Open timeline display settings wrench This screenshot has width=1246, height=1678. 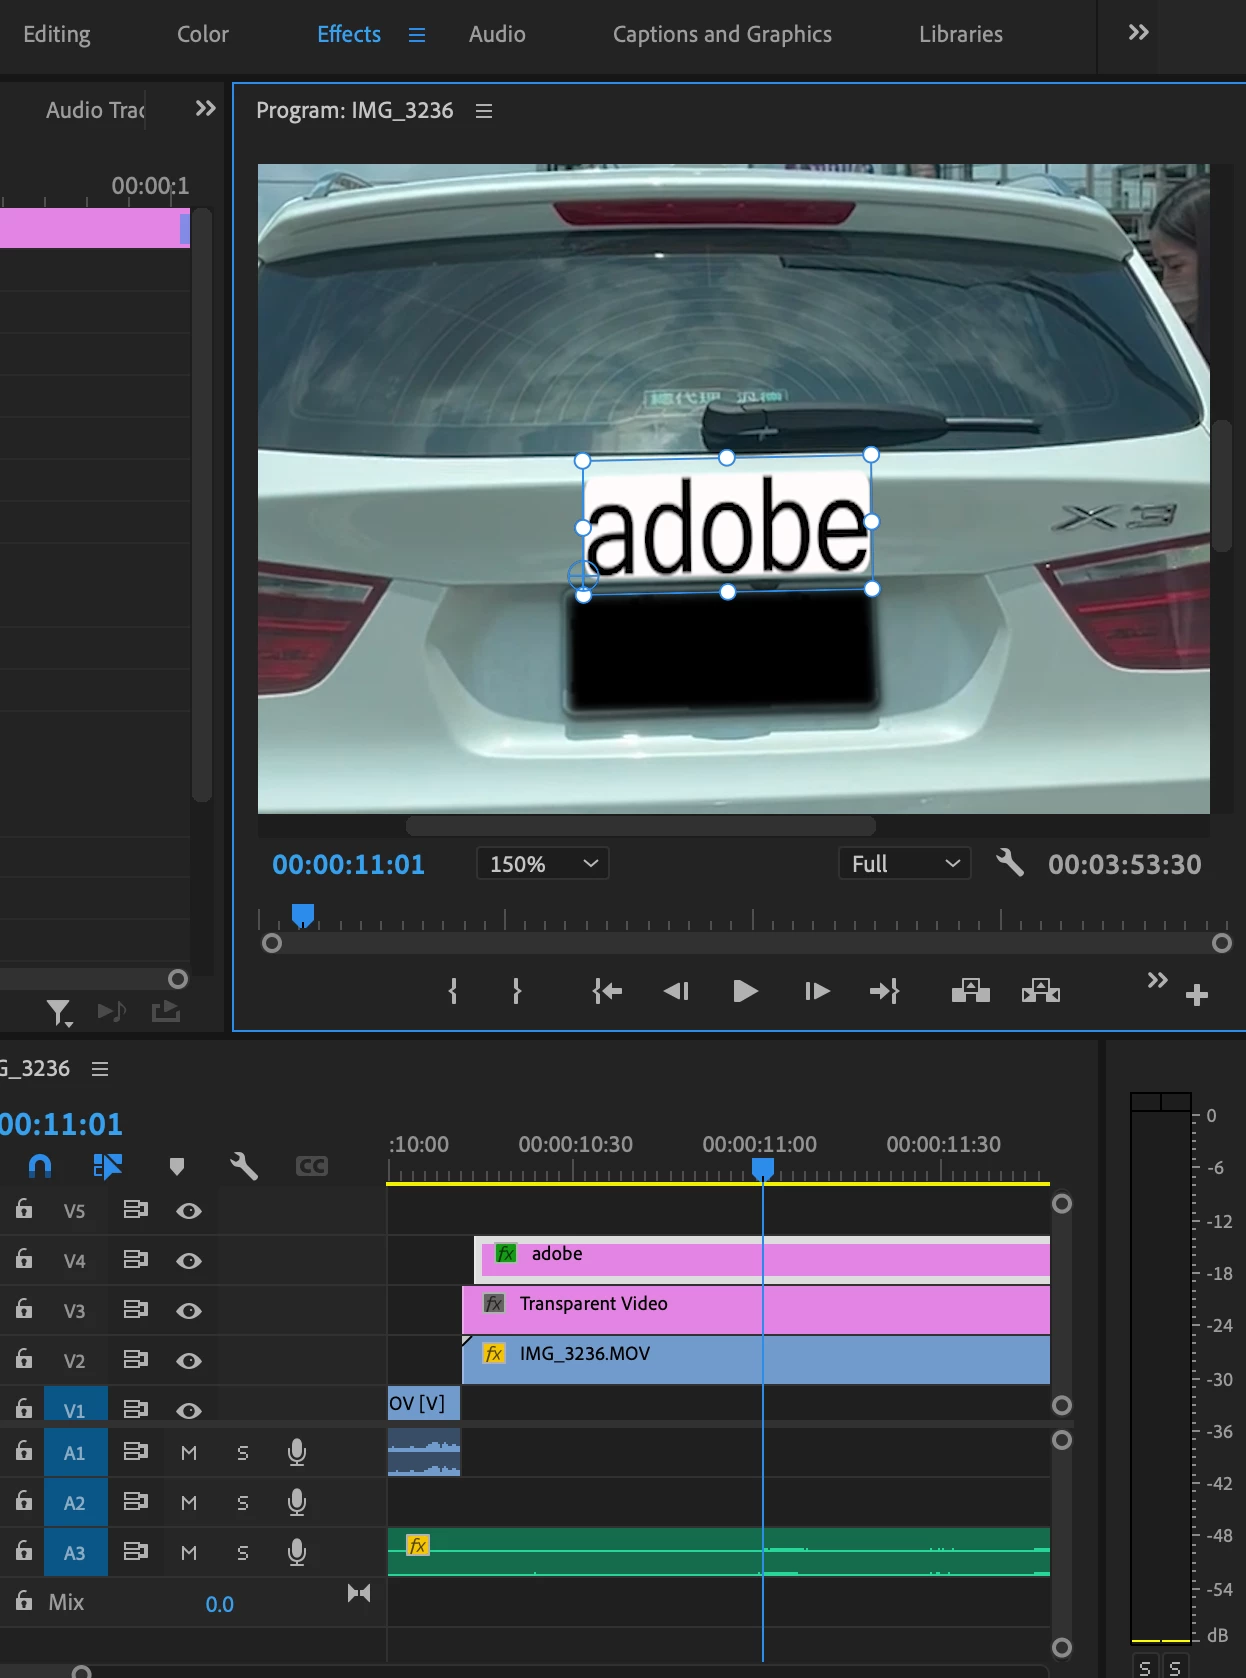click(x=244, y=1166)
